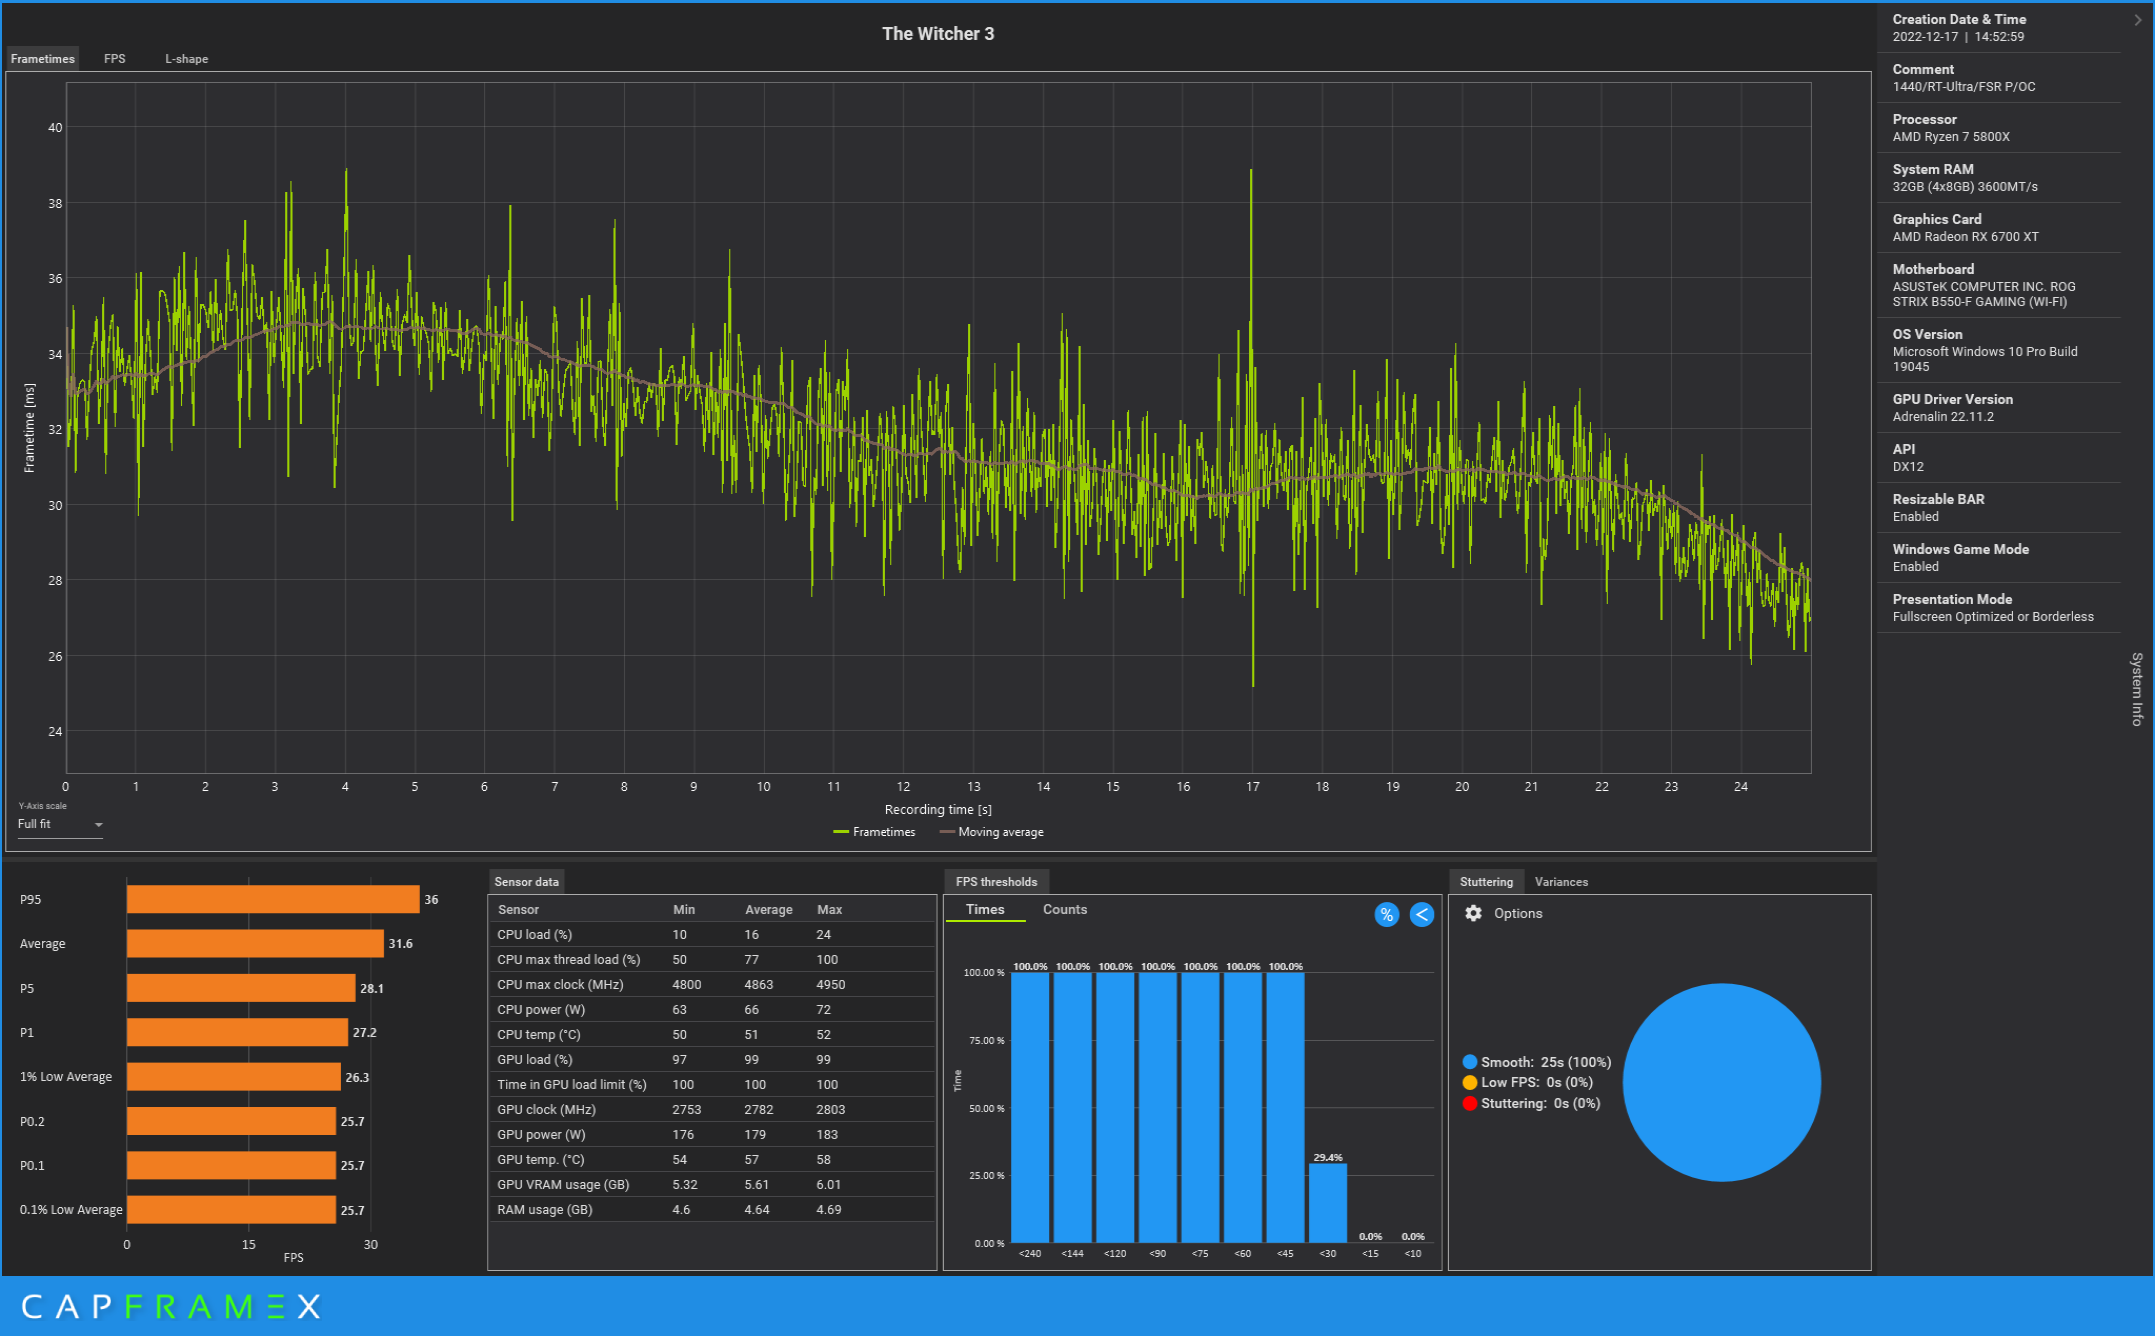Select the Counts tab in FPS thresholds

[1064, 909]
